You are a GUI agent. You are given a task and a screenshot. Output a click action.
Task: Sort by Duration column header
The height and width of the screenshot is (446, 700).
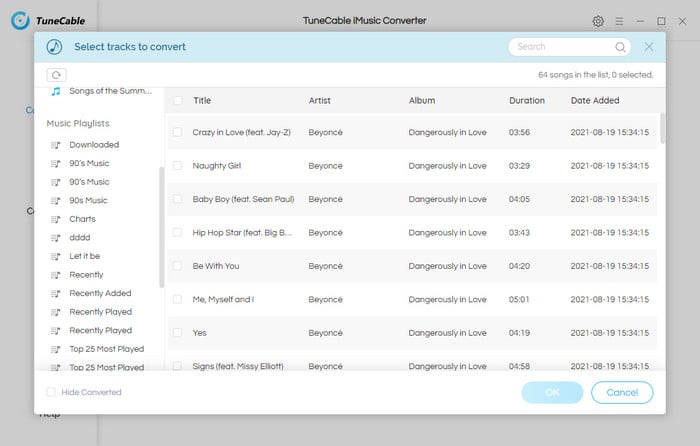click(527, 100)
